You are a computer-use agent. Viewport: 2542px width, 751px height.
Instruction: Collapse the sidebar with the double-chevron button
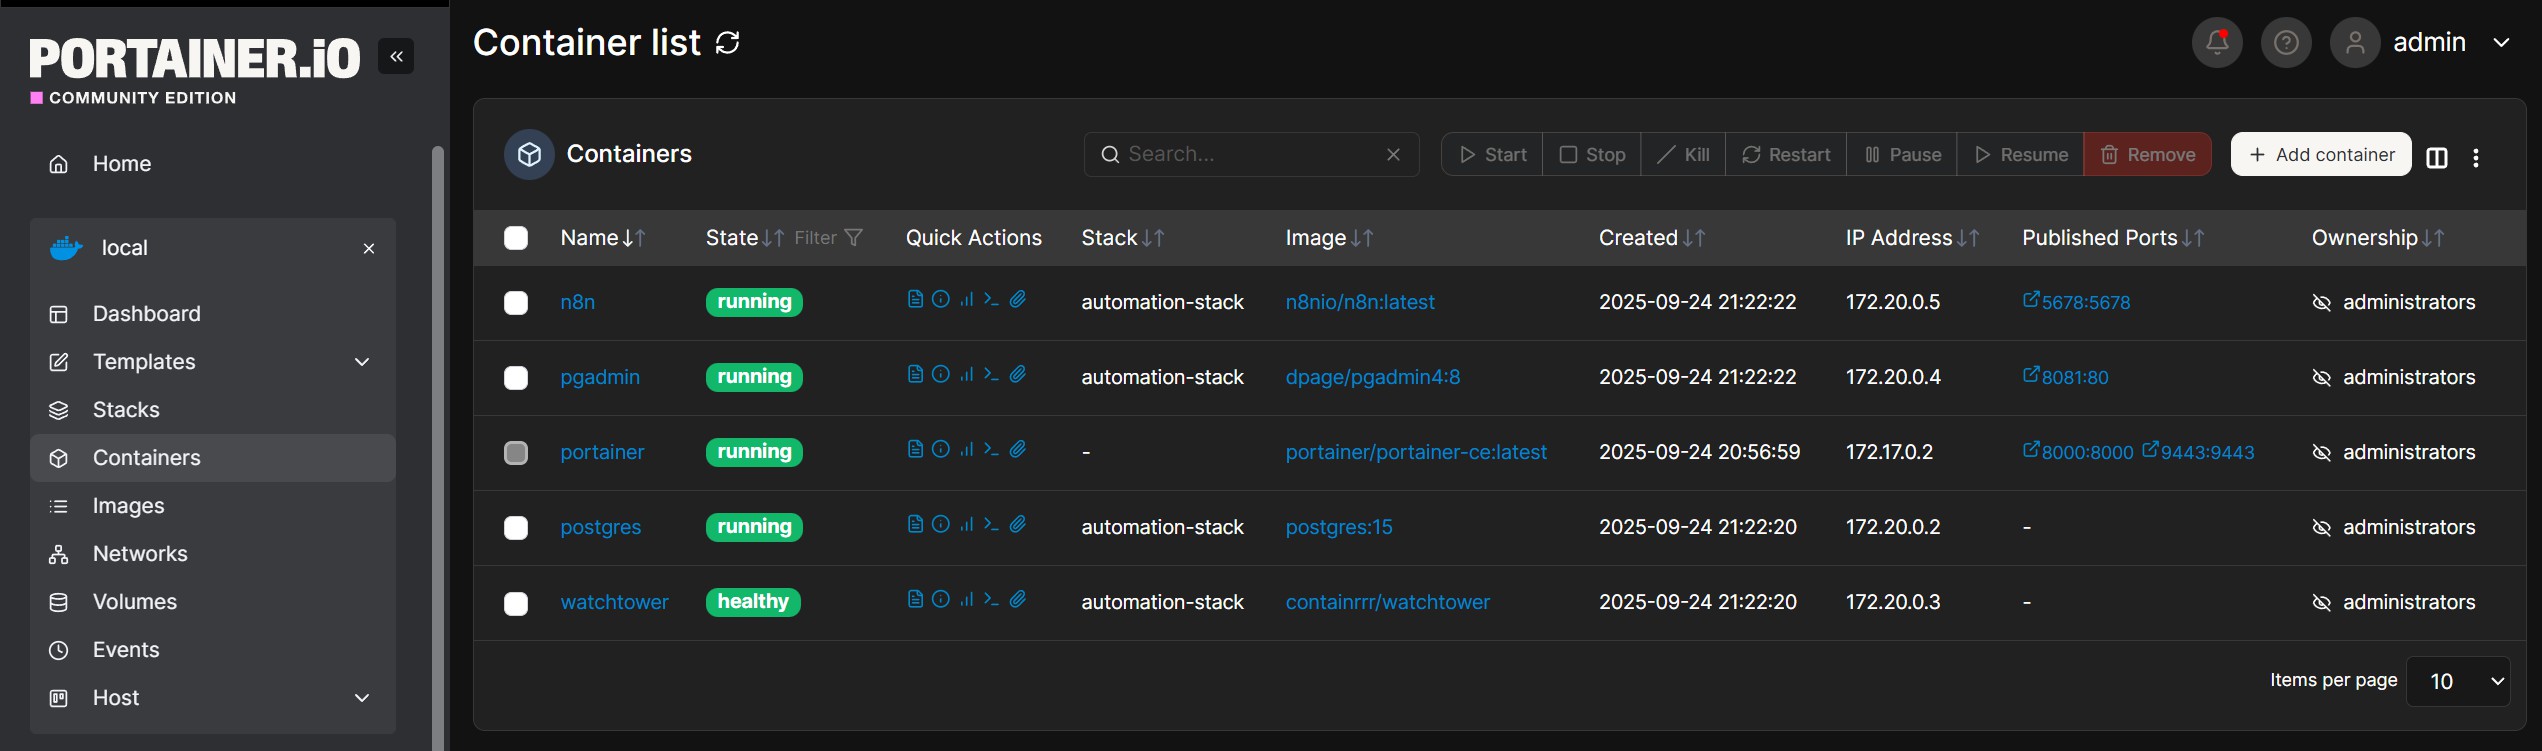point(396,57)
